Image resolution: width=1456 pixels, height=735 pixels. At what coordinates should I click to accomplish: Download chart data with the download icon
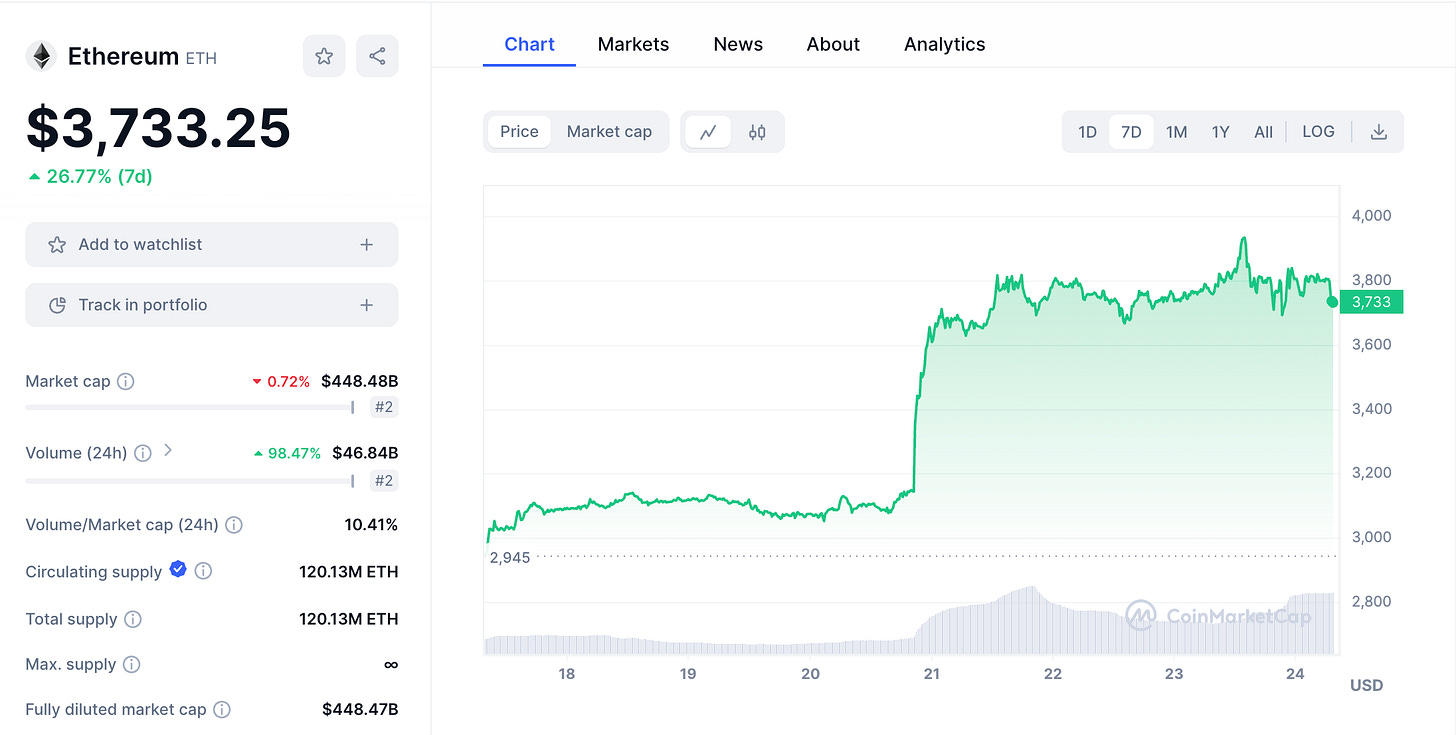pyautogui.click(x=1379, y=132)
